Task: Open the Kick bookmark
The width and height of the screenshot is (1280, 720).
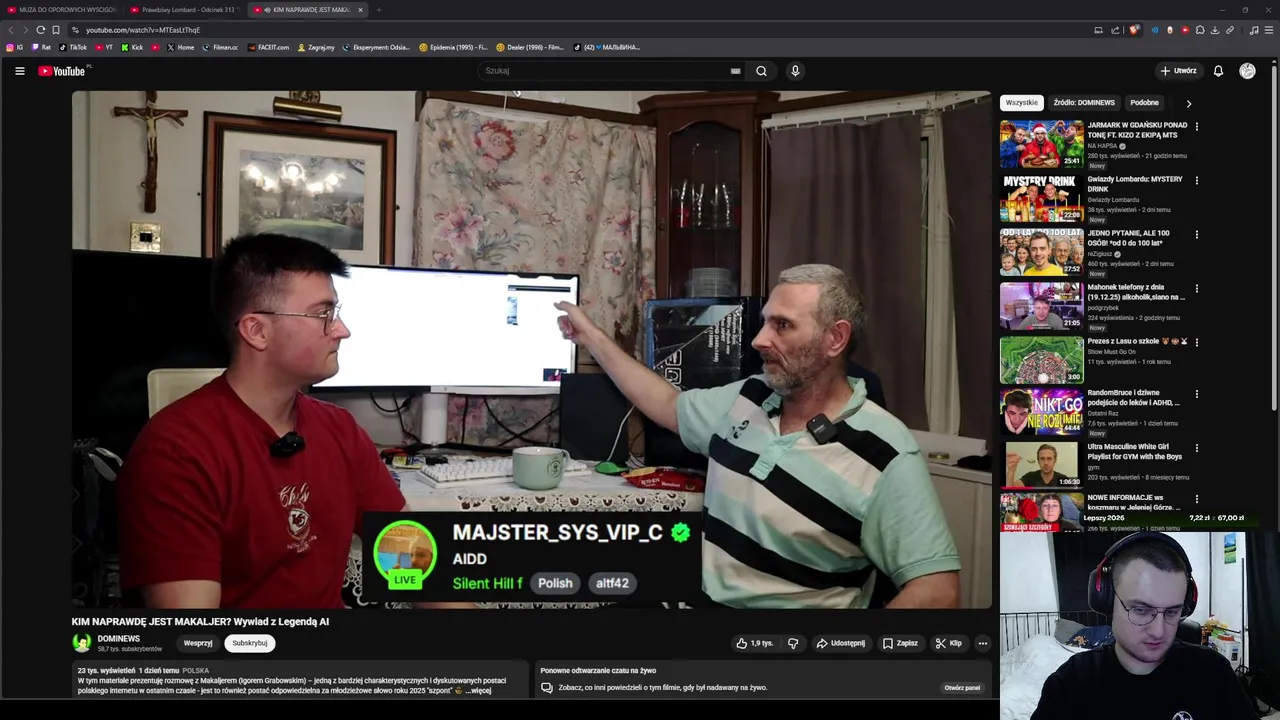Action: [133, 47]
